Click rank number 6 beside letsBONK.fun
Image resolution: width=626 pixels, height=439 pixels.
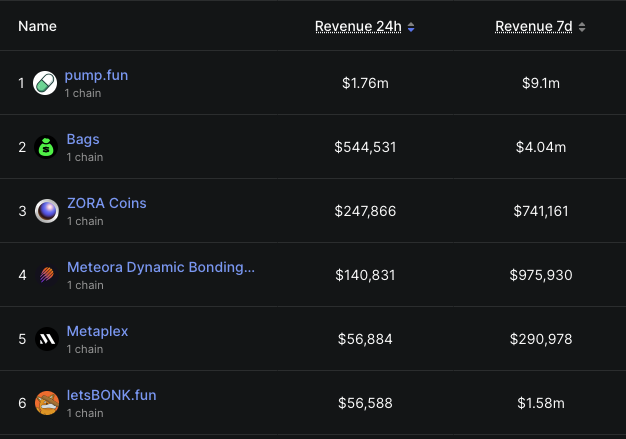click(x=22, y=403)
